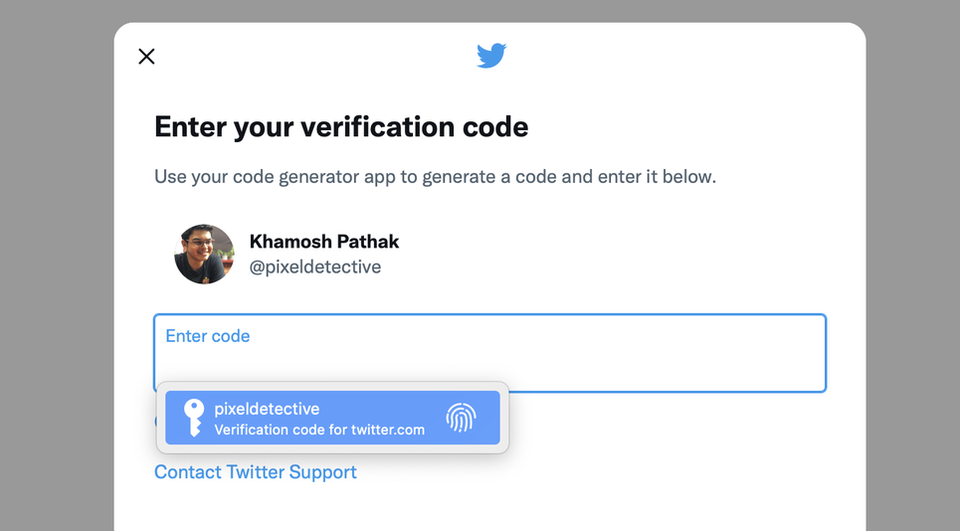The image size is (960, 531).
Task: Click "Verification code for twitter.com" suggestion subtitle
Action: click(x=320, y=430)
